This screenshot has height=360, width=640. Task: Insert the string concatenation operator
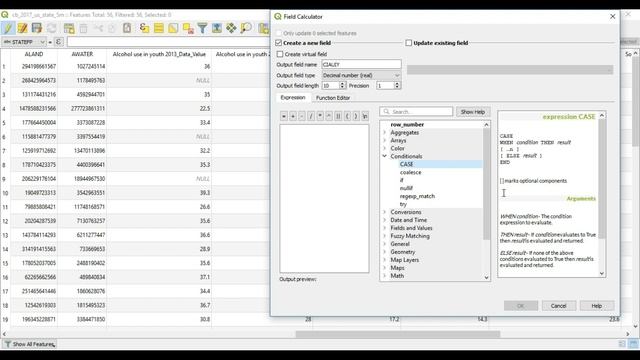338,116
